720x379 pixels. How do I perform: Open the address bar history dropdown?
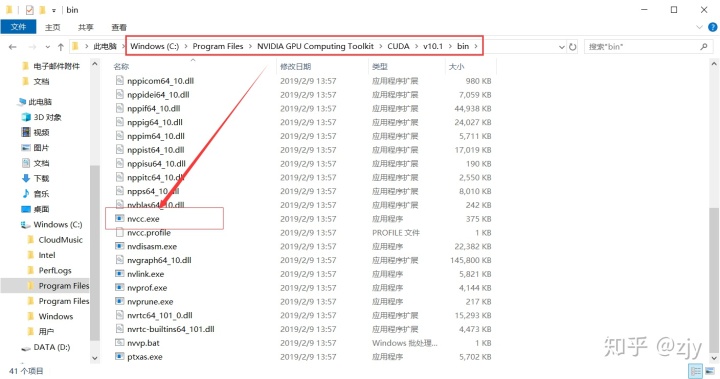tap(562, 47)
